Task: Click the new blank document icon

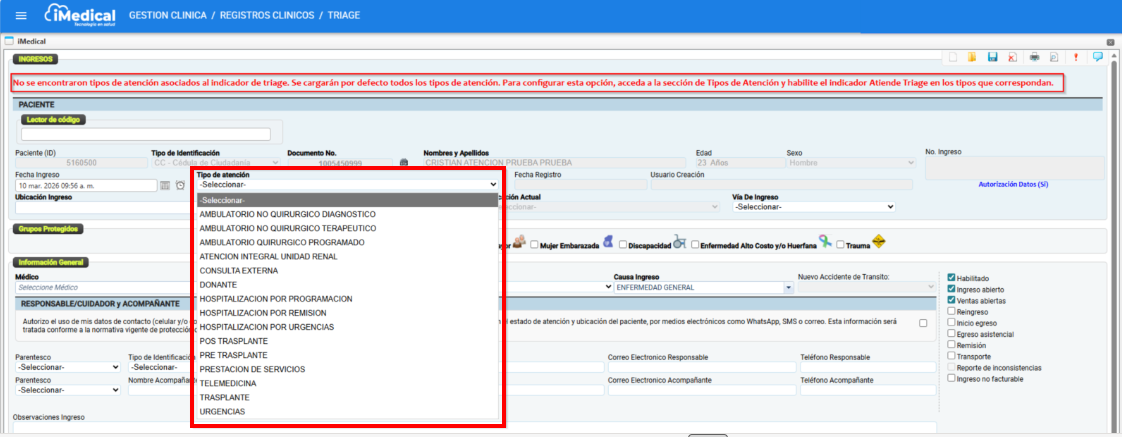Action: pyautogui.click(x=953, y=57)
